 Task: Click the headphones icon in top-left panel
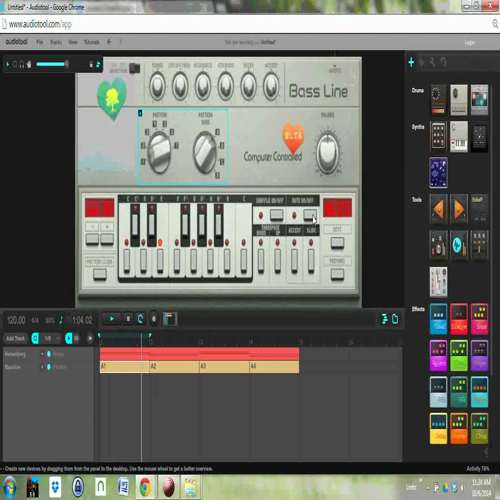22,64
